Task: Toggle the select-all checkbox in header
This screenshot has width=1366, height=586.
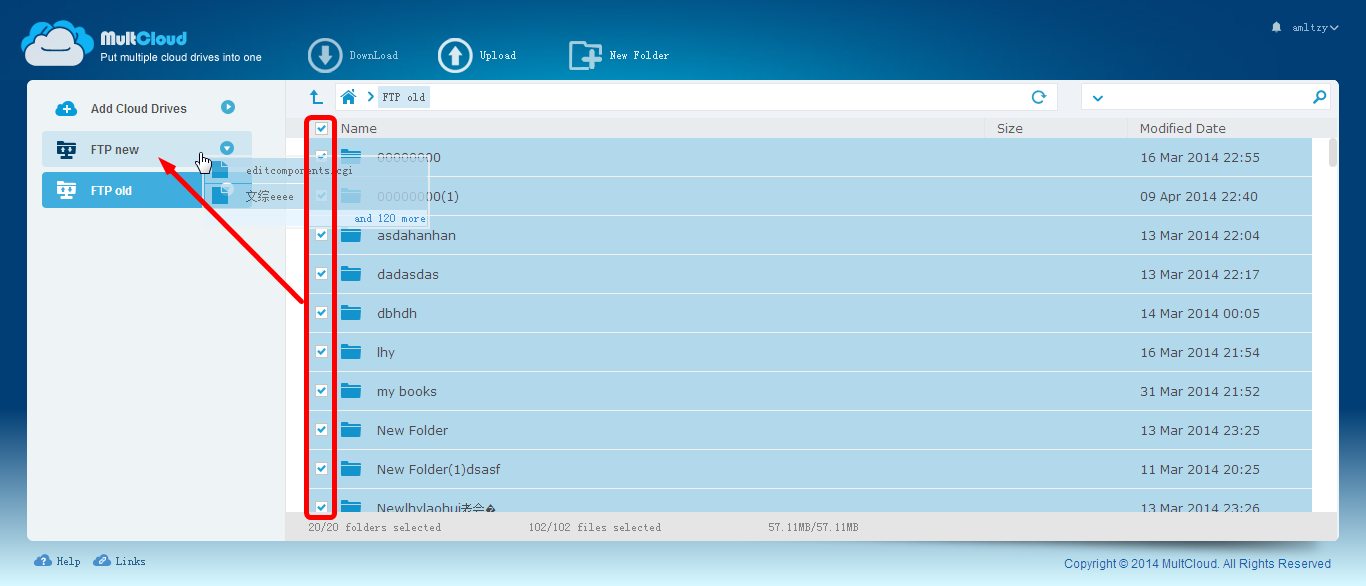Action: coord(321,128)
